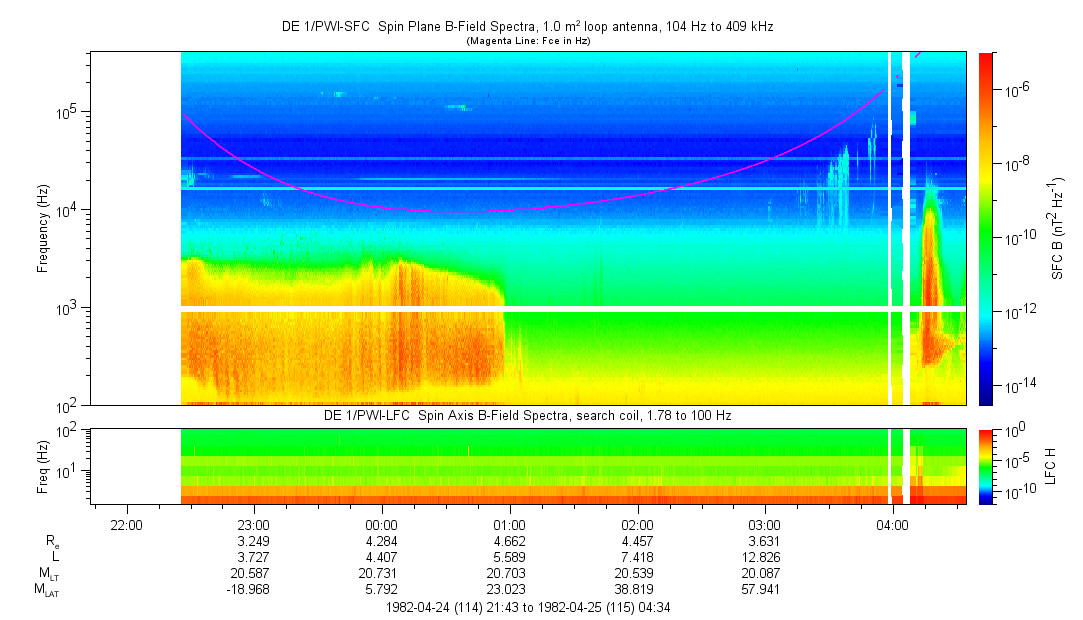Select the 23:00 time axis label

254,524
